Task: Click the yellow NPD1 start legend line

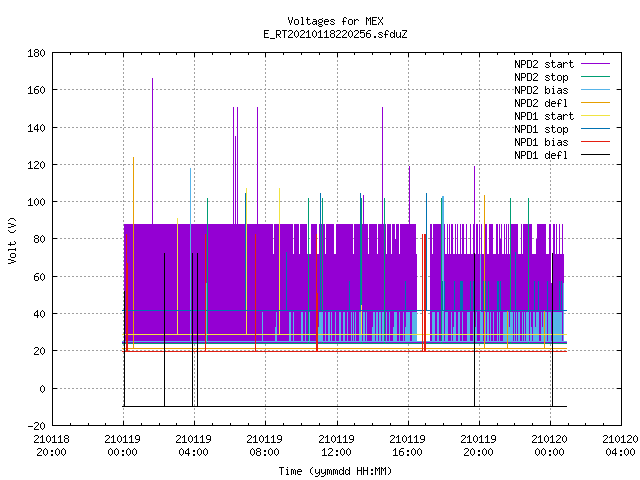Action: coord(595,116)
